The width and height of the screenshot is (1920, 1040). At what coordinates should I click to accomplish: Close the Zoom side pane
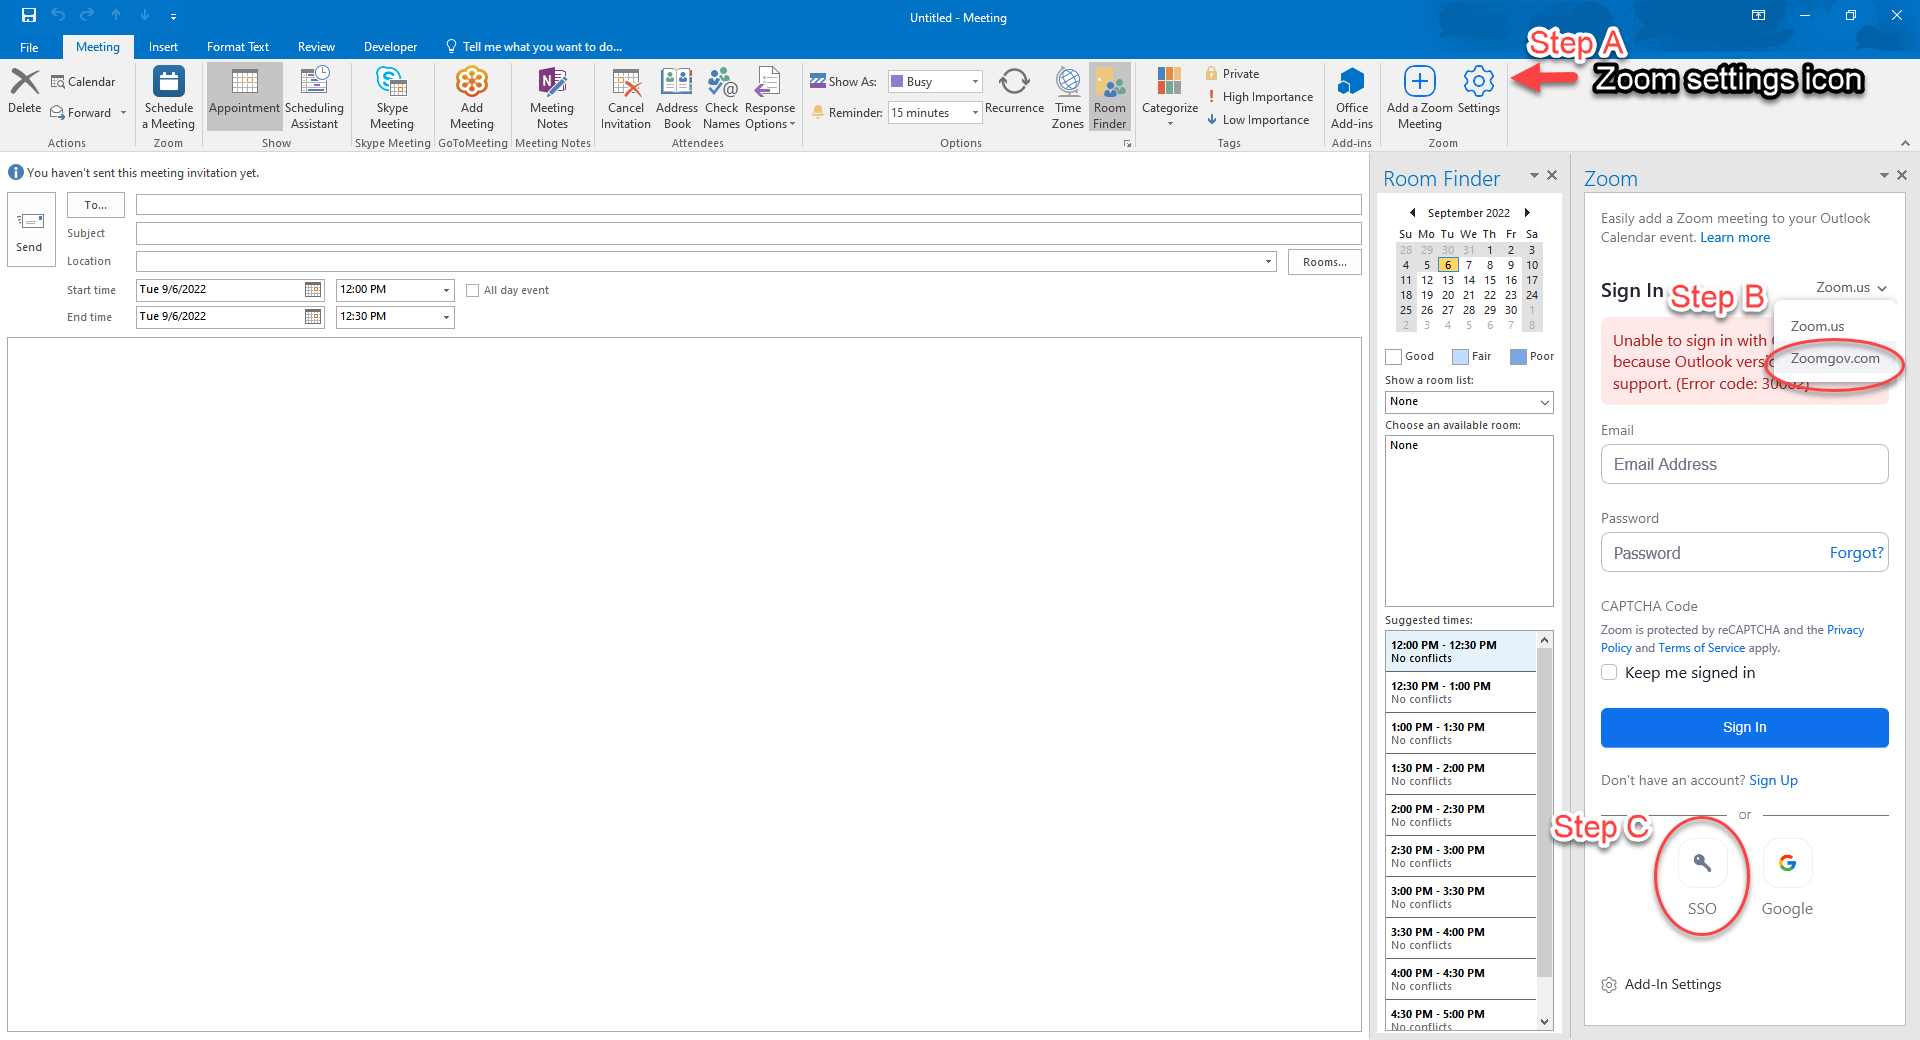click(1902, 175)
